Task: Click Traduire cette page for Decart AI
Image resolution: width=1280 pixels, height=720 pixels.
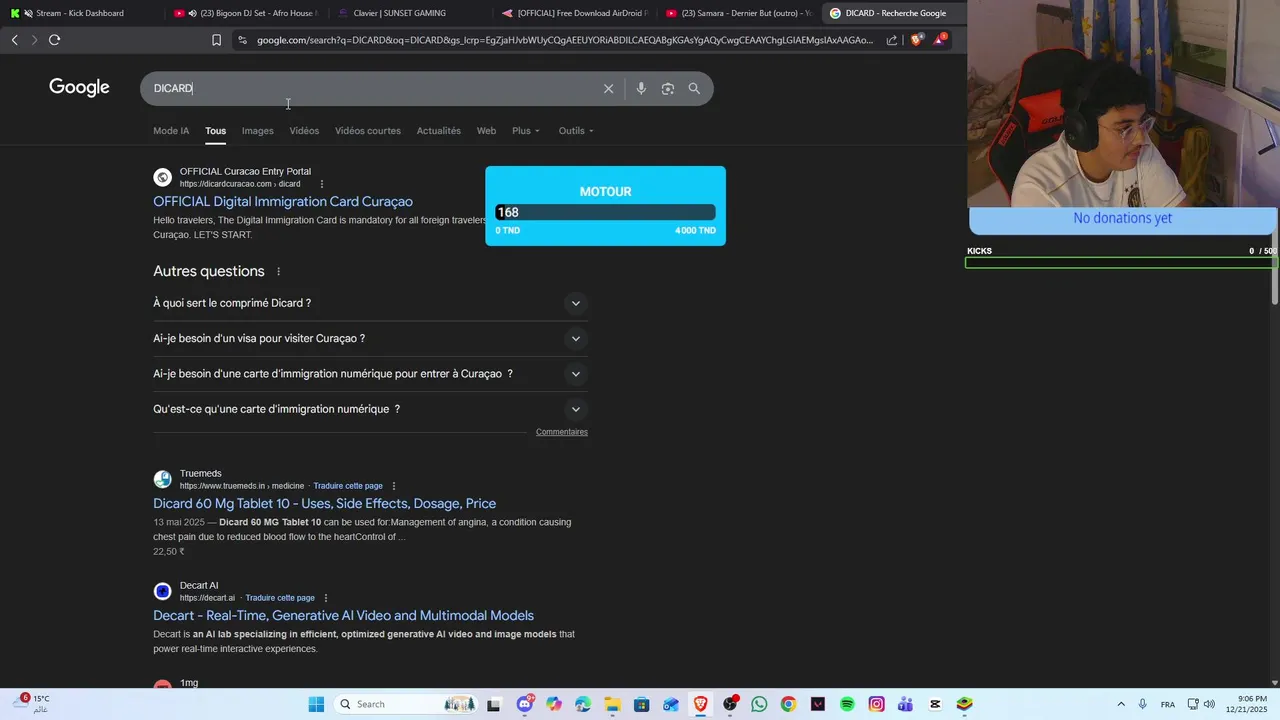Action: pos(280,598)
